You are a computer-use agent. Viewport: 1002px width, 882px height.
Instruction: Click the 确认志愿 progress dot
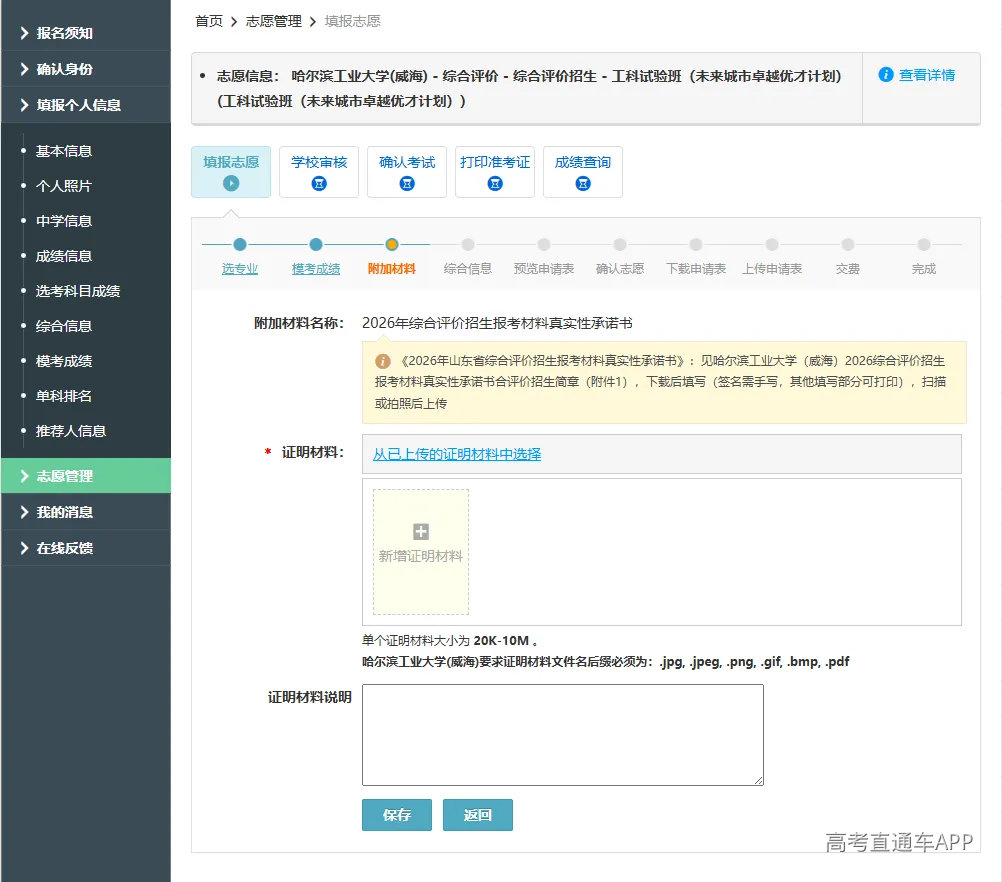pos(620,244)
